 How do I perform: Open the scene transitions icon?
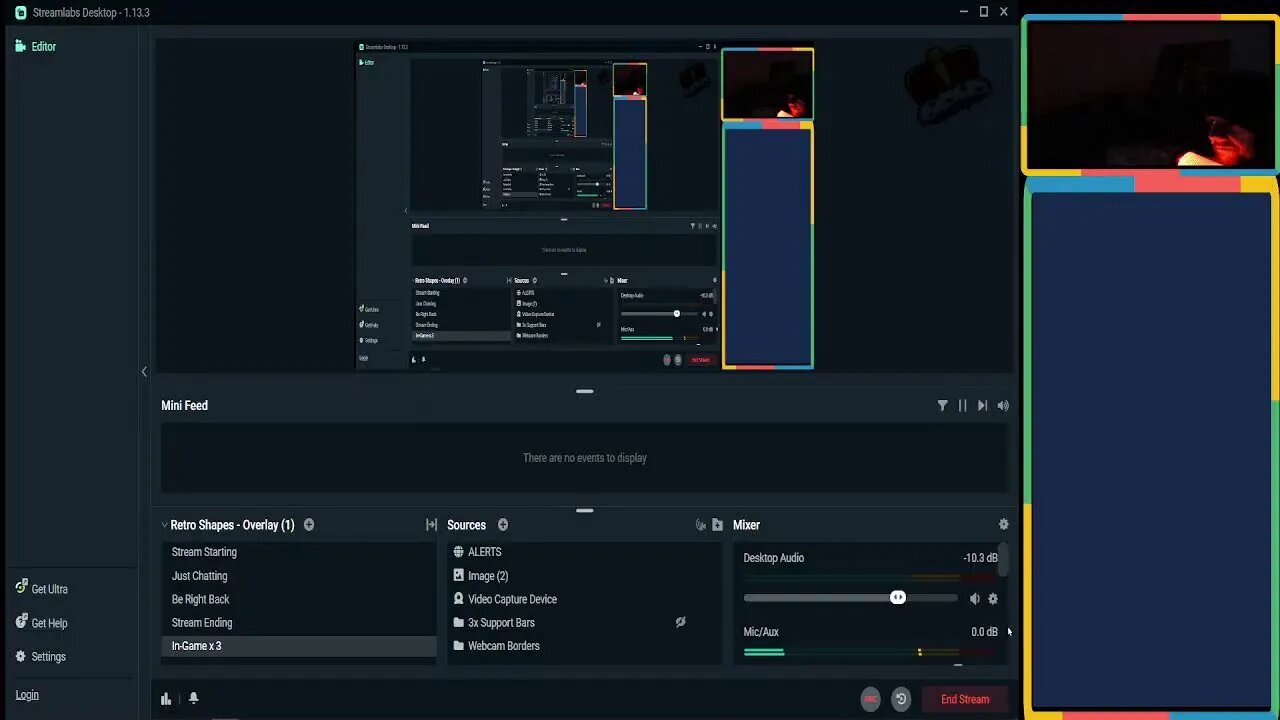tap(431, 525)
